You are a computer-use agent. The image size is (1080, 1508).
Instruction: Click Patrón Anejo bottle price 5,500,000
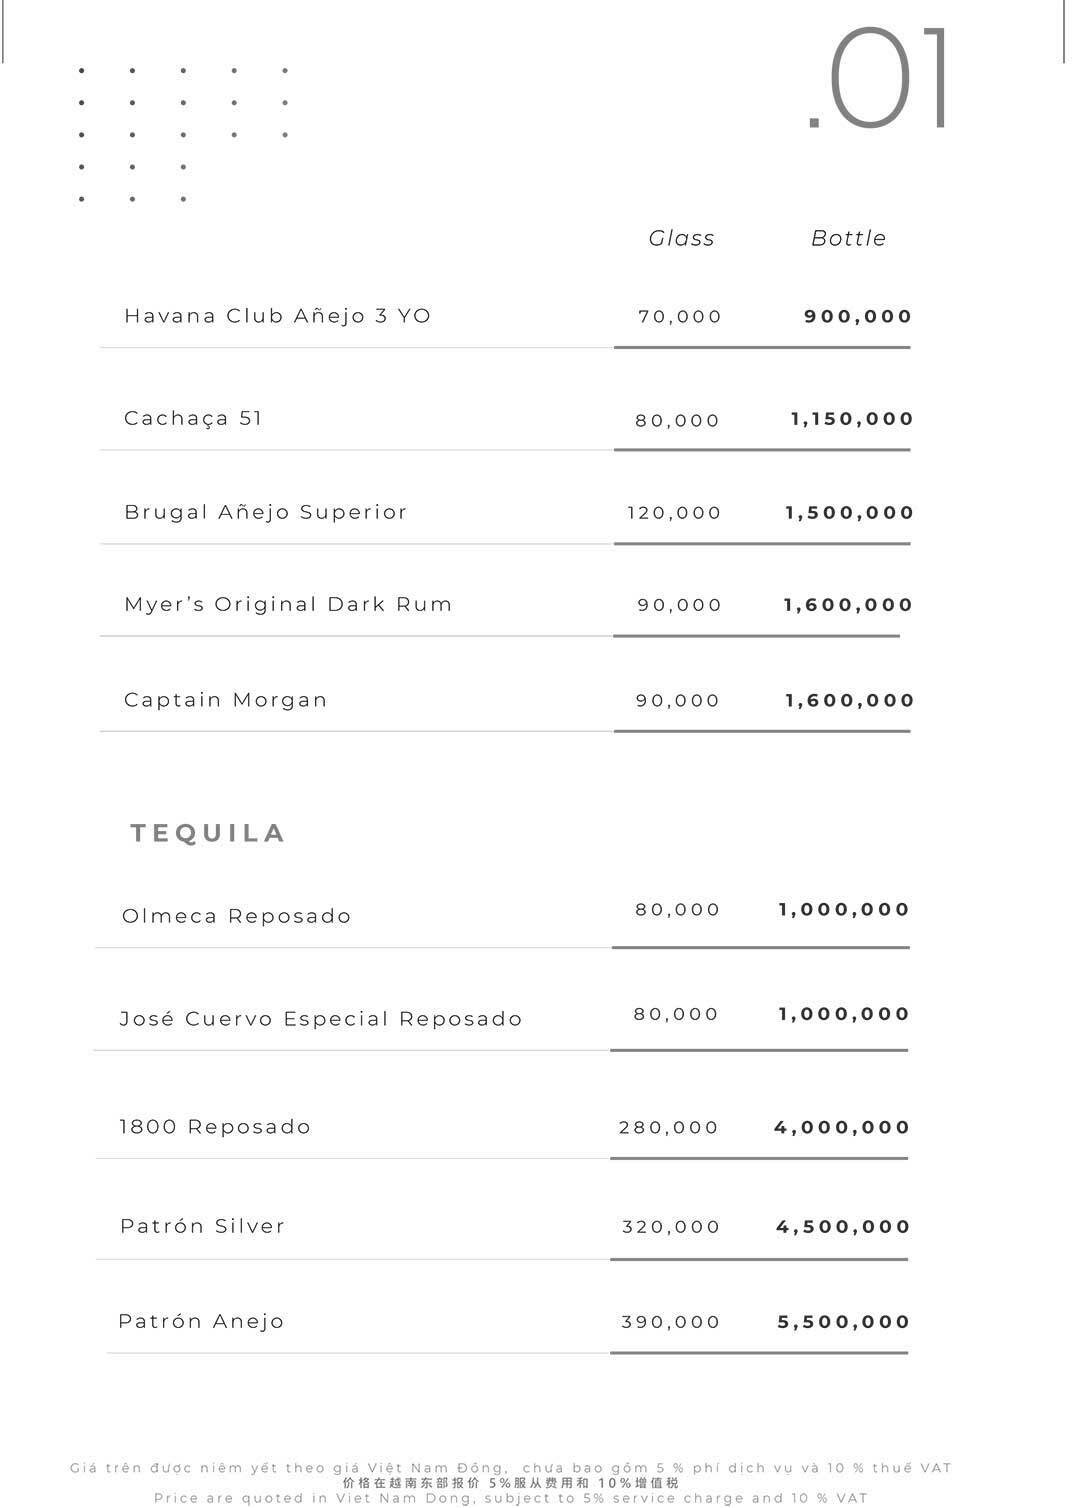click(x=844, y=1322)
